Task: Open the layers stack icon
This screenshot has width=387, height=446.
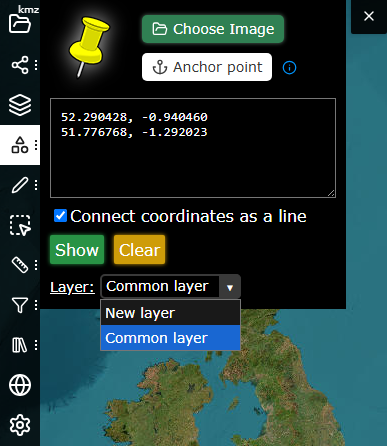Action: click(20, 105)
